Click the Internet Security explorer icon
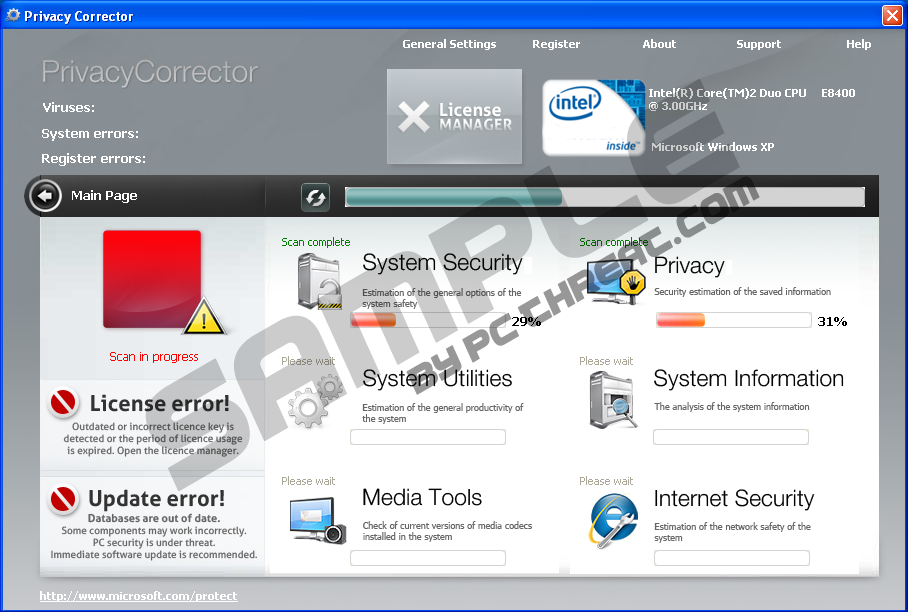908x612 pixels. point(613,520)
